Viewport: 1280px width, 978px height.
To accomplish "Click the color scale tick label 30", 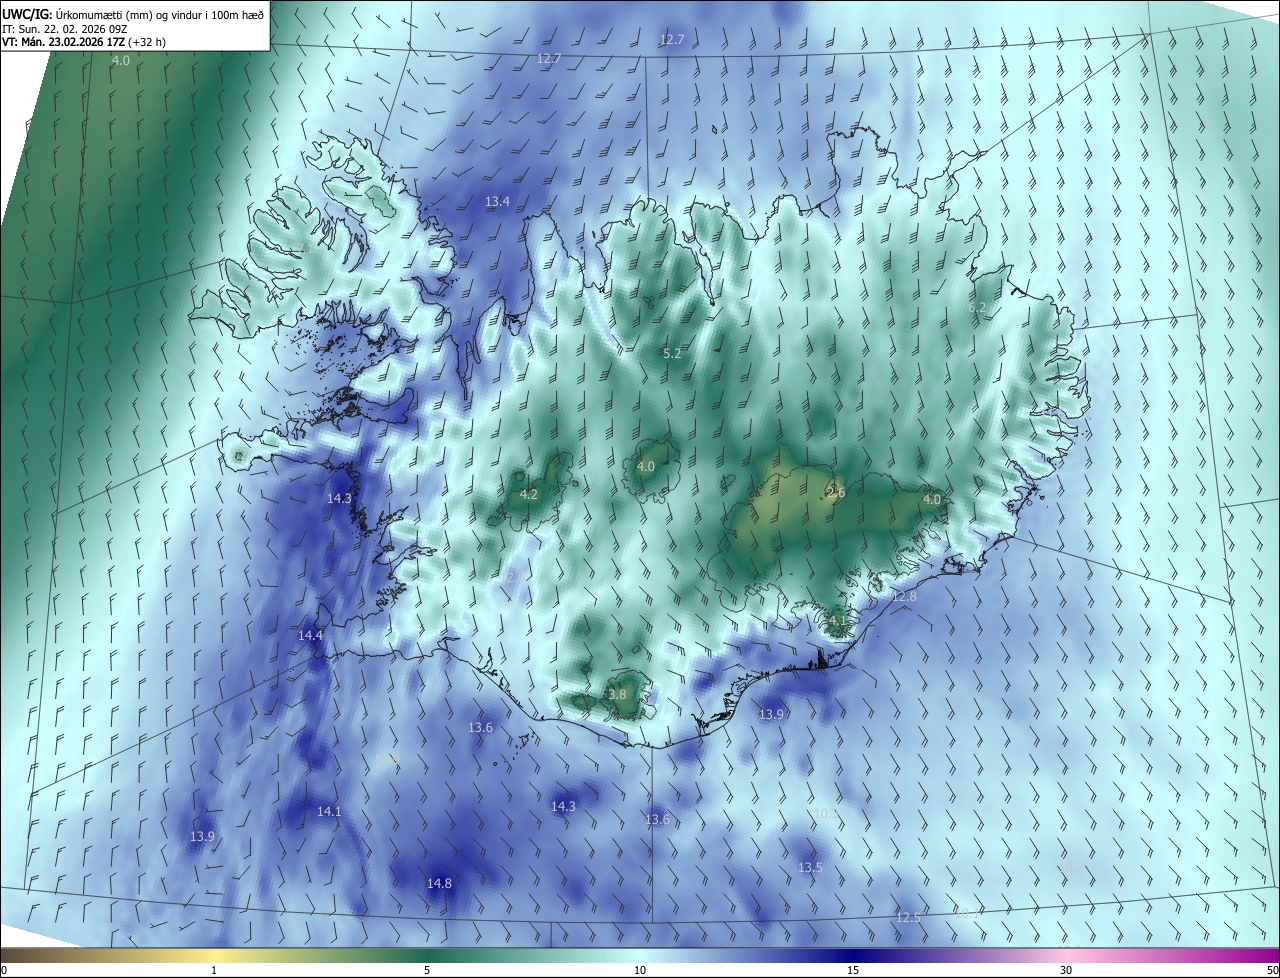I will [1066, 970].
